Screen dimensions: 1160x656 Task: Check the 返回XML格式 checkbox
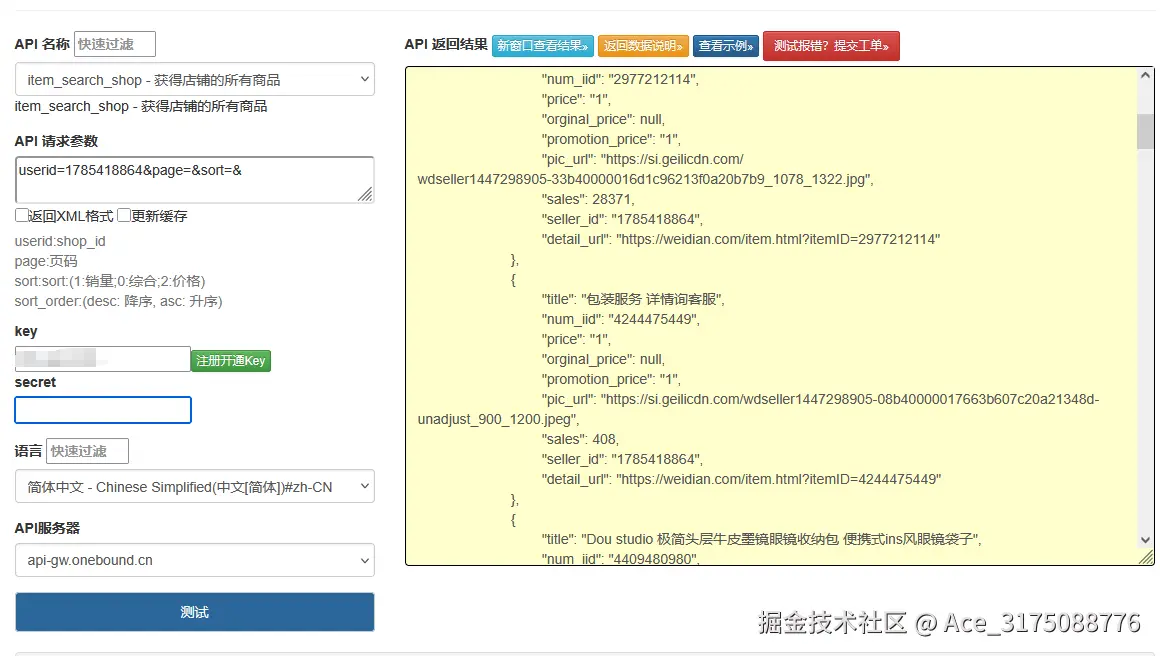pos(21,215)
